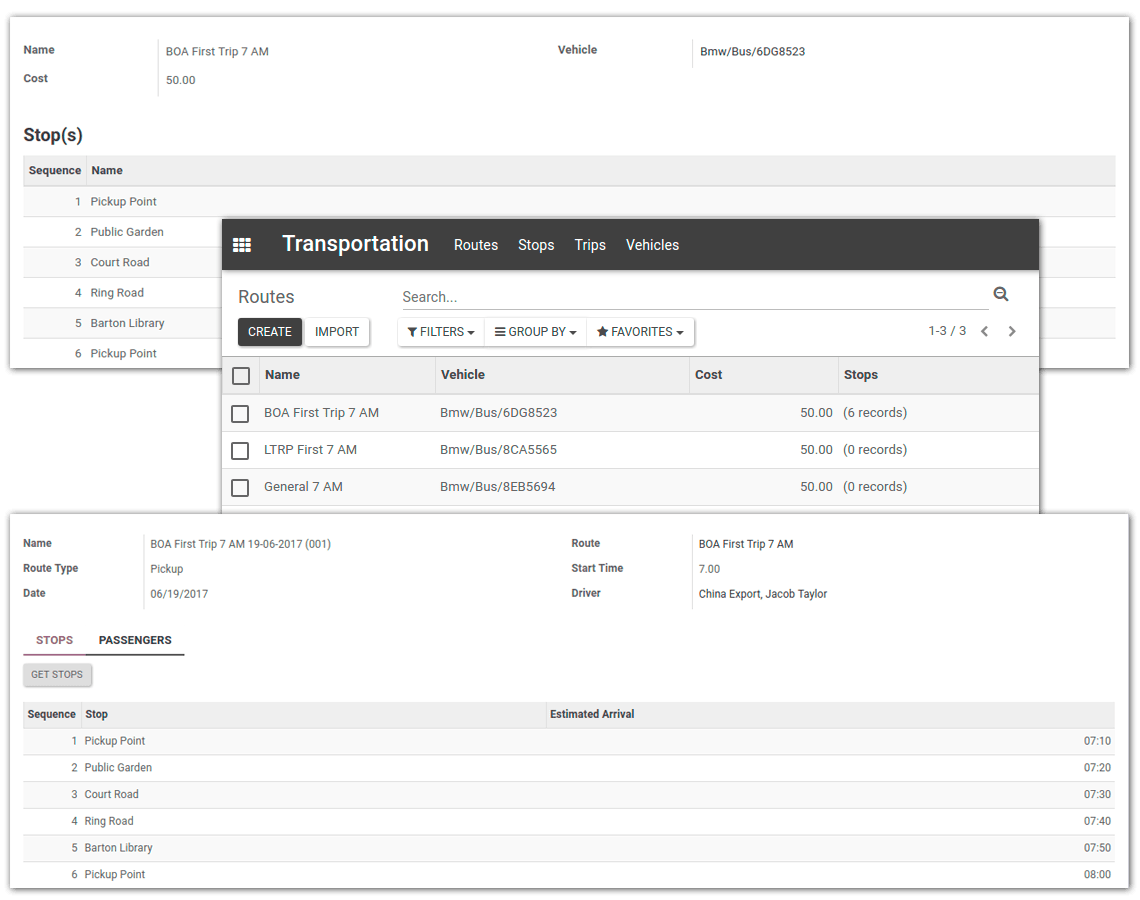Click inside the Search field
This screenshot has height=900, width=1140.
[x=600, y=296]
